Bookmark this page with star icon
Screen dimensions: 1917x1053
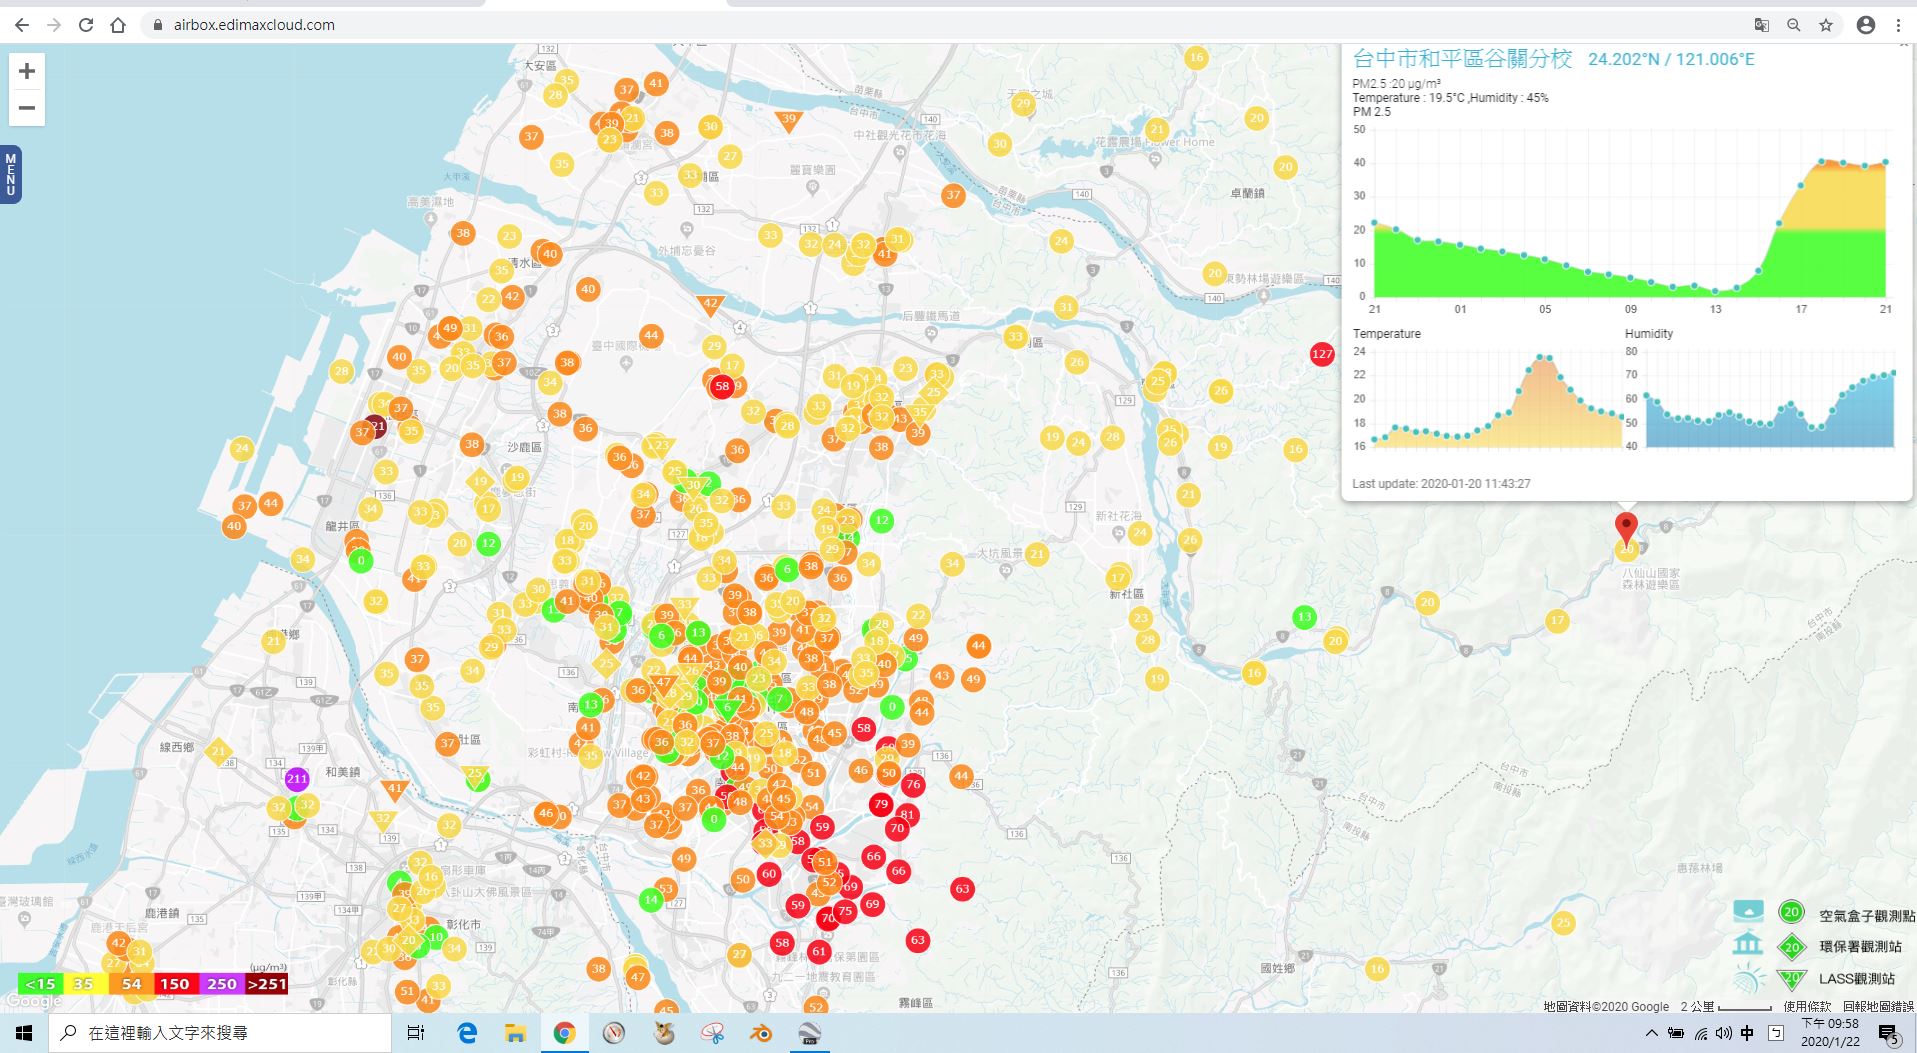(x=1826, y=25)
